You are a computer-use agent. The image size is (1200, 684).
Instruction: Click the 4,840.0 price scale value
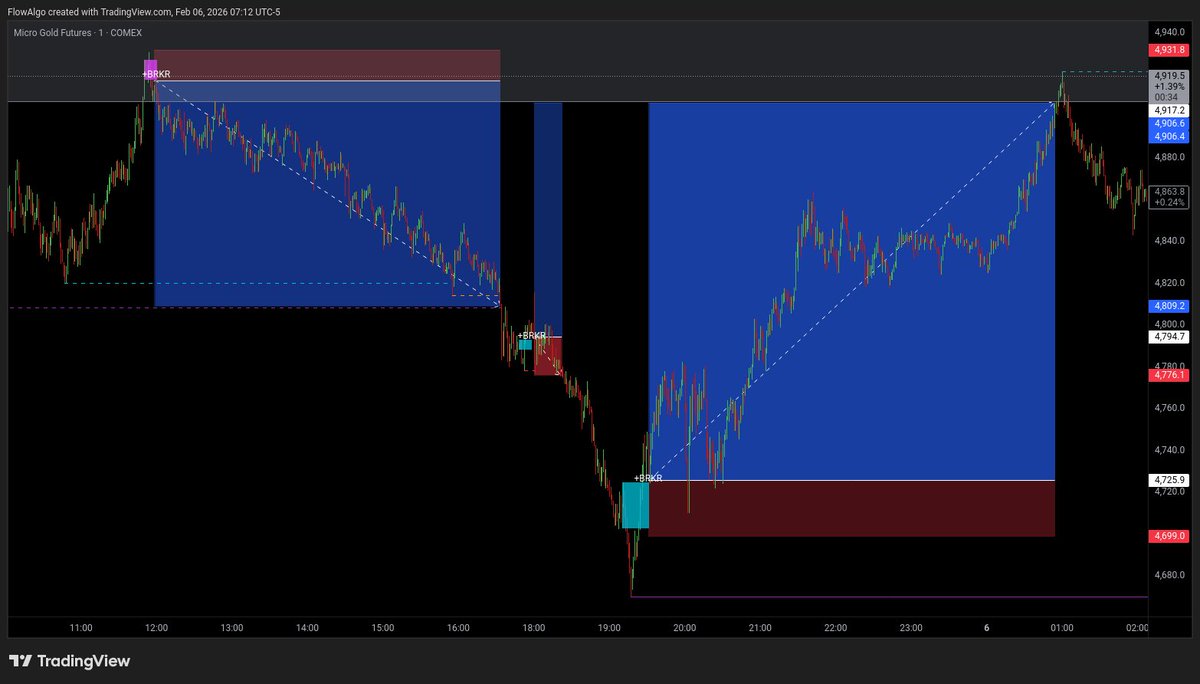[1168, 241]
